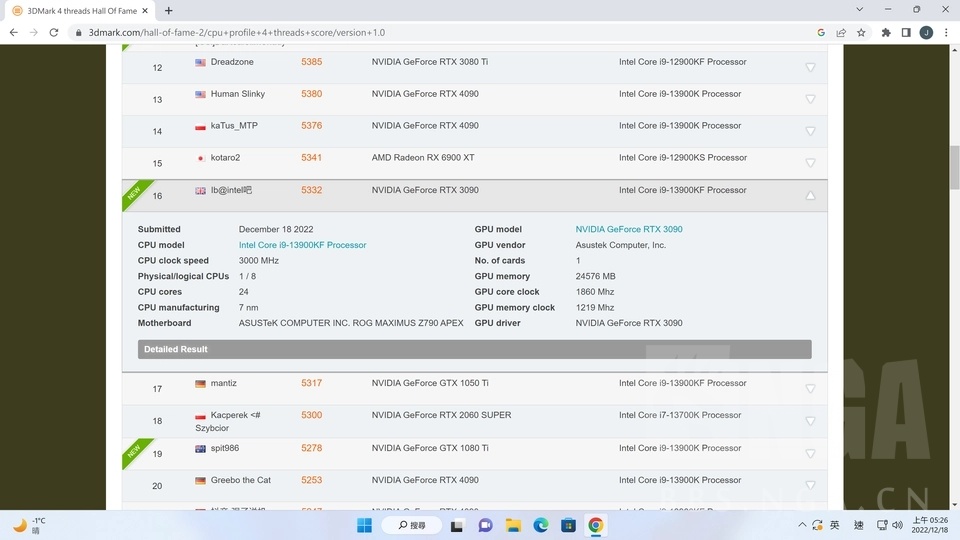The width and height of the screenshot is (960, 540).
Task: Open the Chrome side panel
Action: [x=906, y=32]
